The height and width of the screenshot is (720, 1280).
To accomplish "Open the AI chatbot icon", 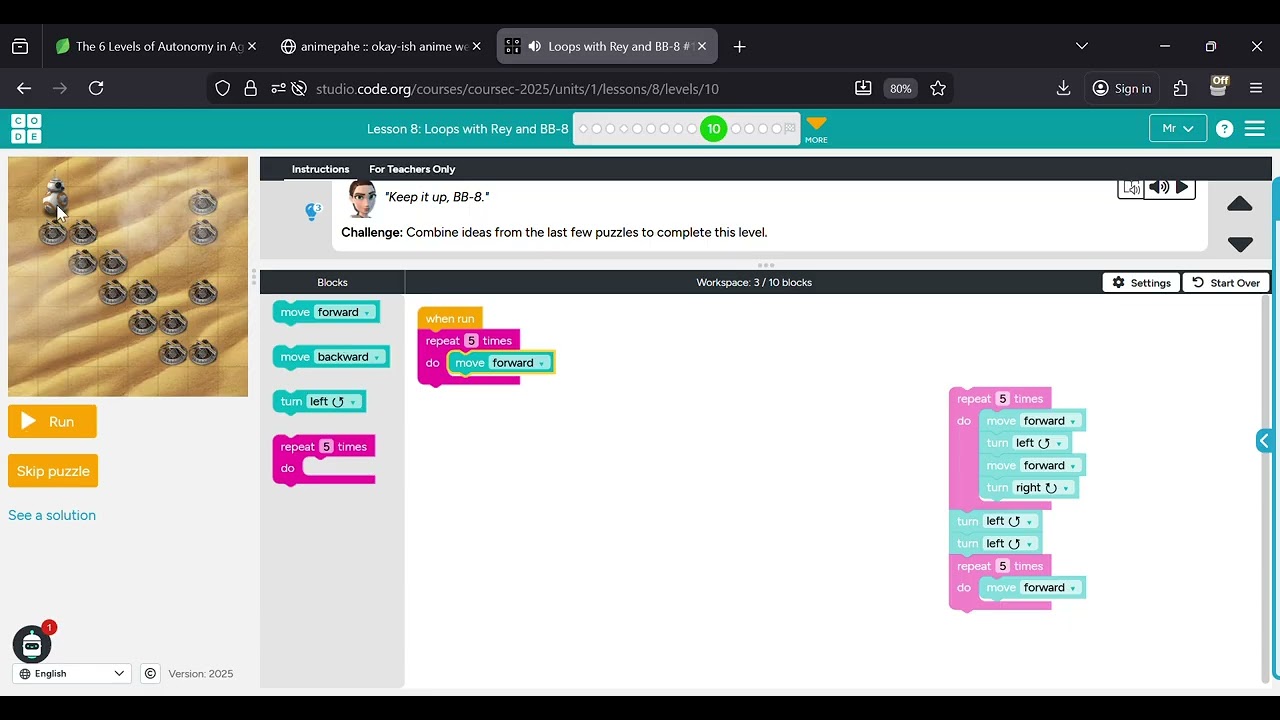I will click(x=32, y=645).
